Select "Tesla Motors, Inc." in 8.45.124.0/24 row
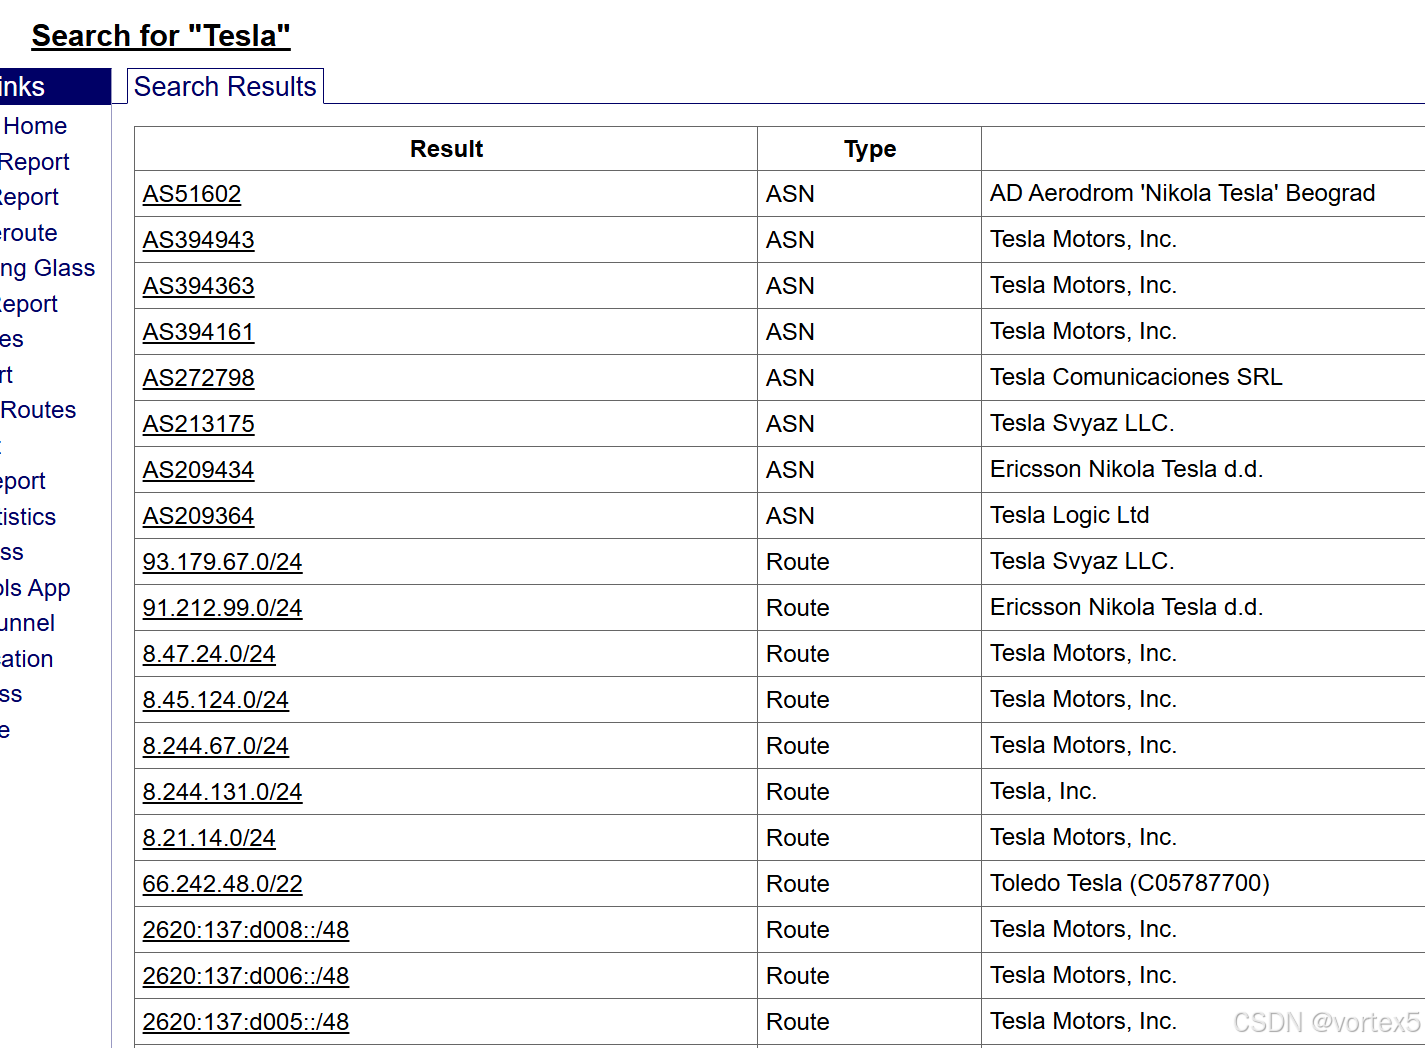The width and height of the screenshot is (1425, 1048). pyautogui.click(x=1083, y=699)
